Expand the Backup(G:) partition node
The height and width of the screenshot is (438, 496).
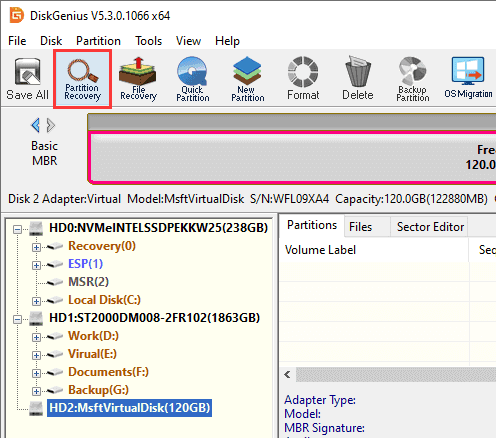[36, 391]
